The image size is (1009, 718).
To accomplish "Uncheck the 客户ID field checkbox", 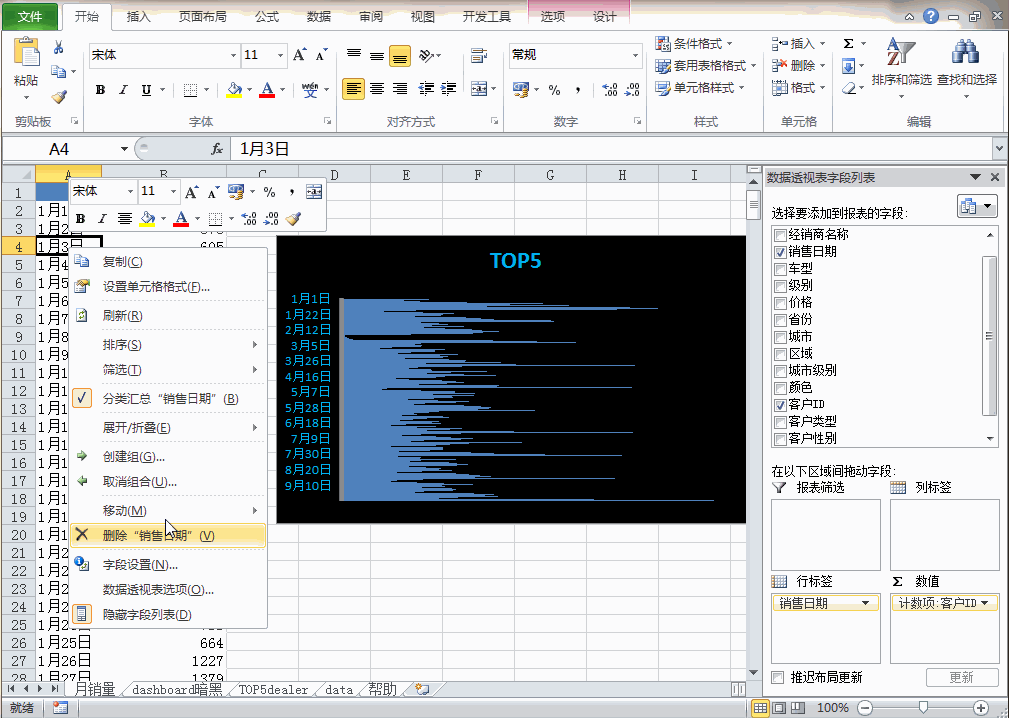I will pos(780,405).
